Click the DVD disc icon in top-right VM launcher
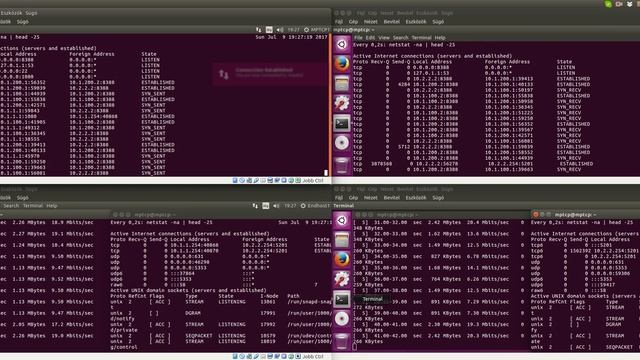This screenshot has width=640, height=360. 342,143
